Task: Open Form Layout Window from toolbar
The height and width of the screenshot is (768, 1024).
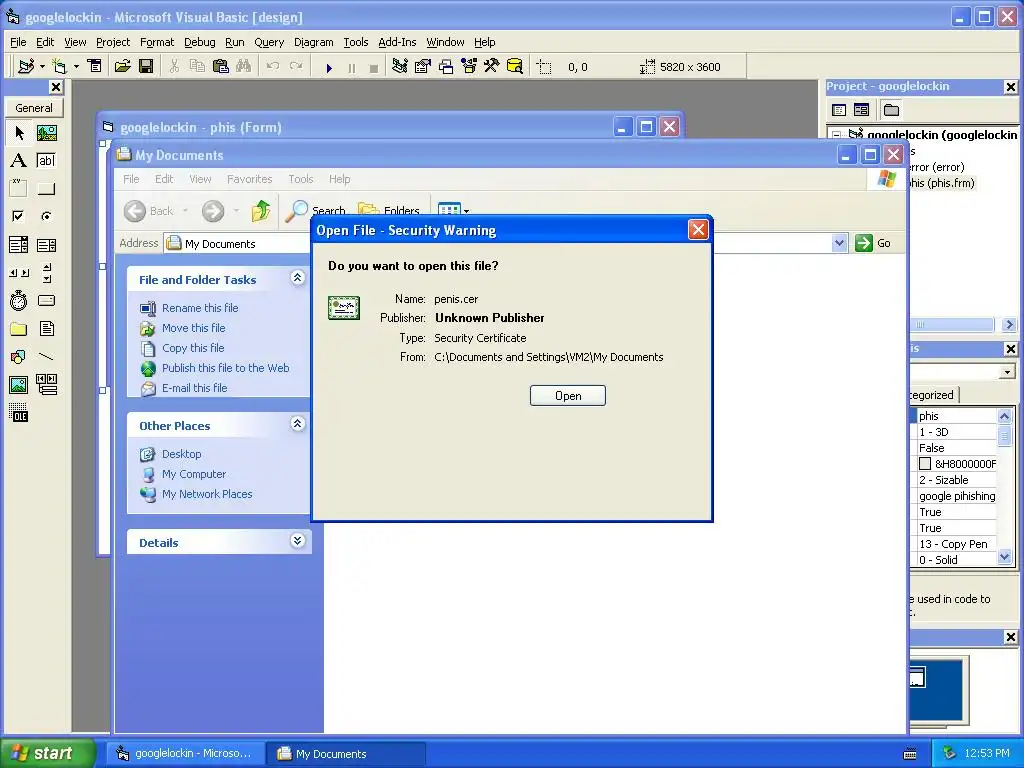Action: coord(446,67)
